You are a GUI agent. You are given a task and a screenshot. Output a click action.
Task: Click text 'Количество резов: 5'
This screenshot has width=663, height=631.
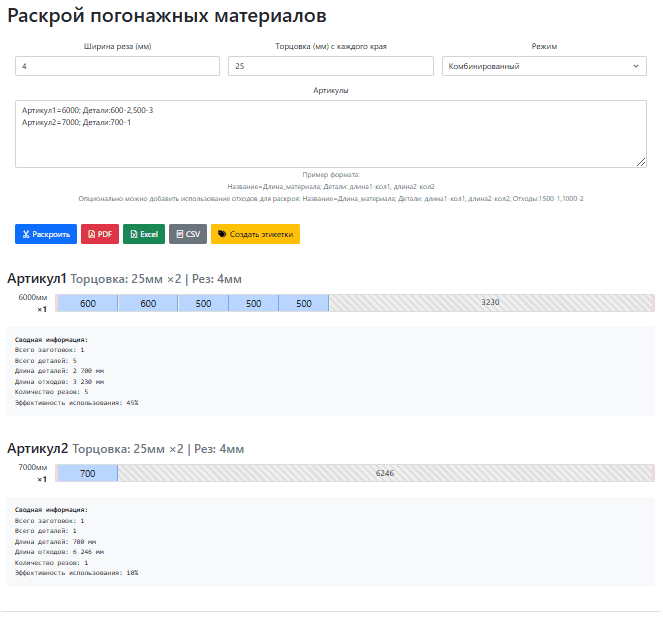coord(52,392)
